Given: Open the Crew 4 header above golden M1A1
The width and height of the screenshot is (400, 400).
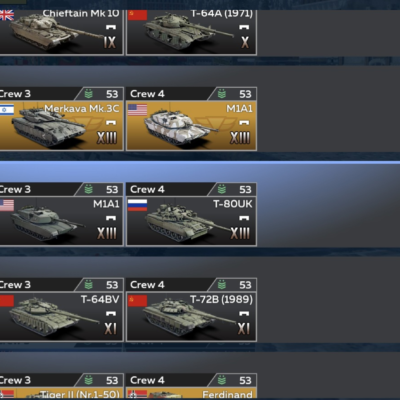Looking at the screenshot, I should (191, 94).
